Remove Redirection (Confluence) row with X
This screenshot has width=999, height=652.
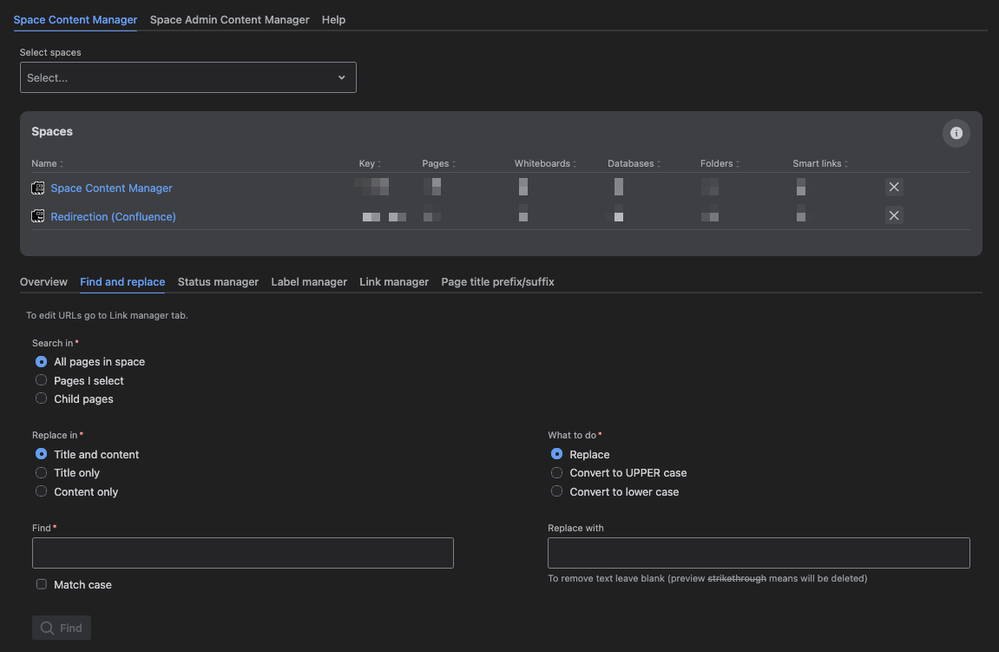894,215
